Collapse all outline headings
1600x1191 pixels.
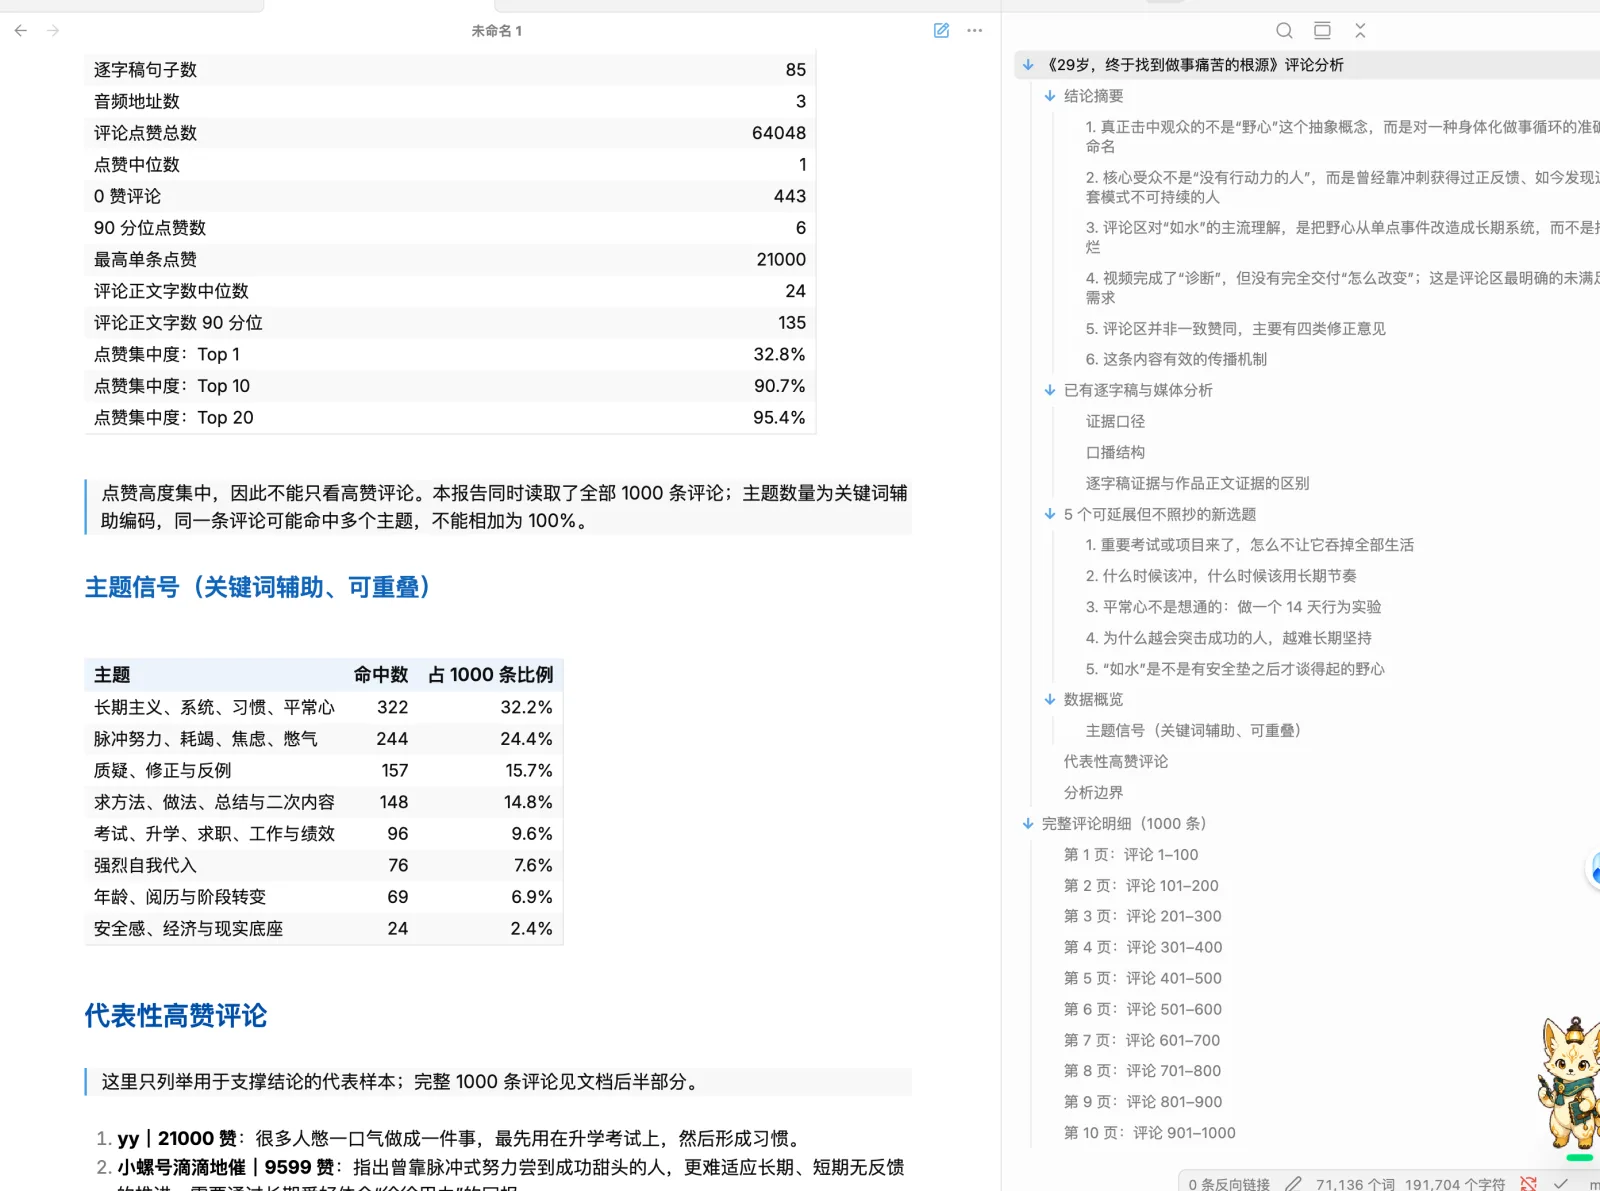pyautogui.click(x=1360, y=30)
